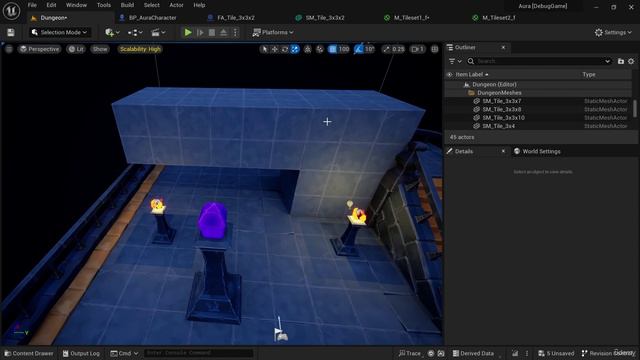Viewport: 640px width, 360px height.
Task: Close the Outliner panel tab
Action: [x=503, y=48]
